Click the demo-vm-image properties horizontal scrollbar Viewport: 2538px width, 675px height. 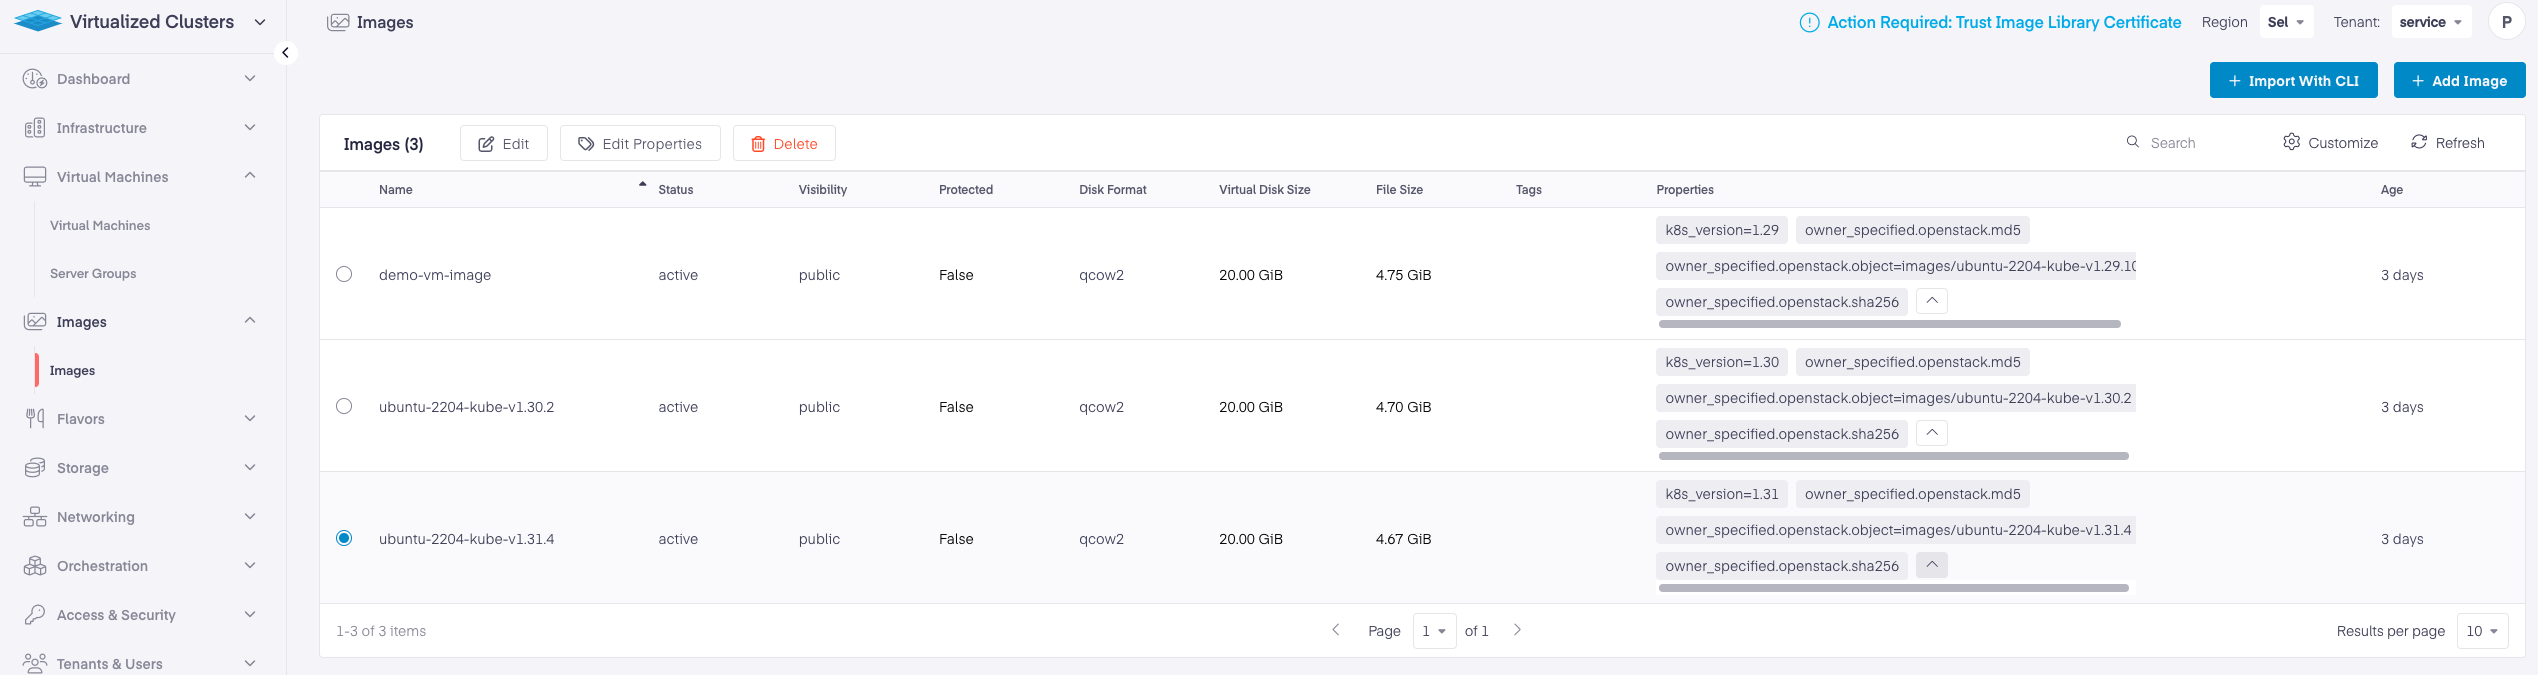1889,324
